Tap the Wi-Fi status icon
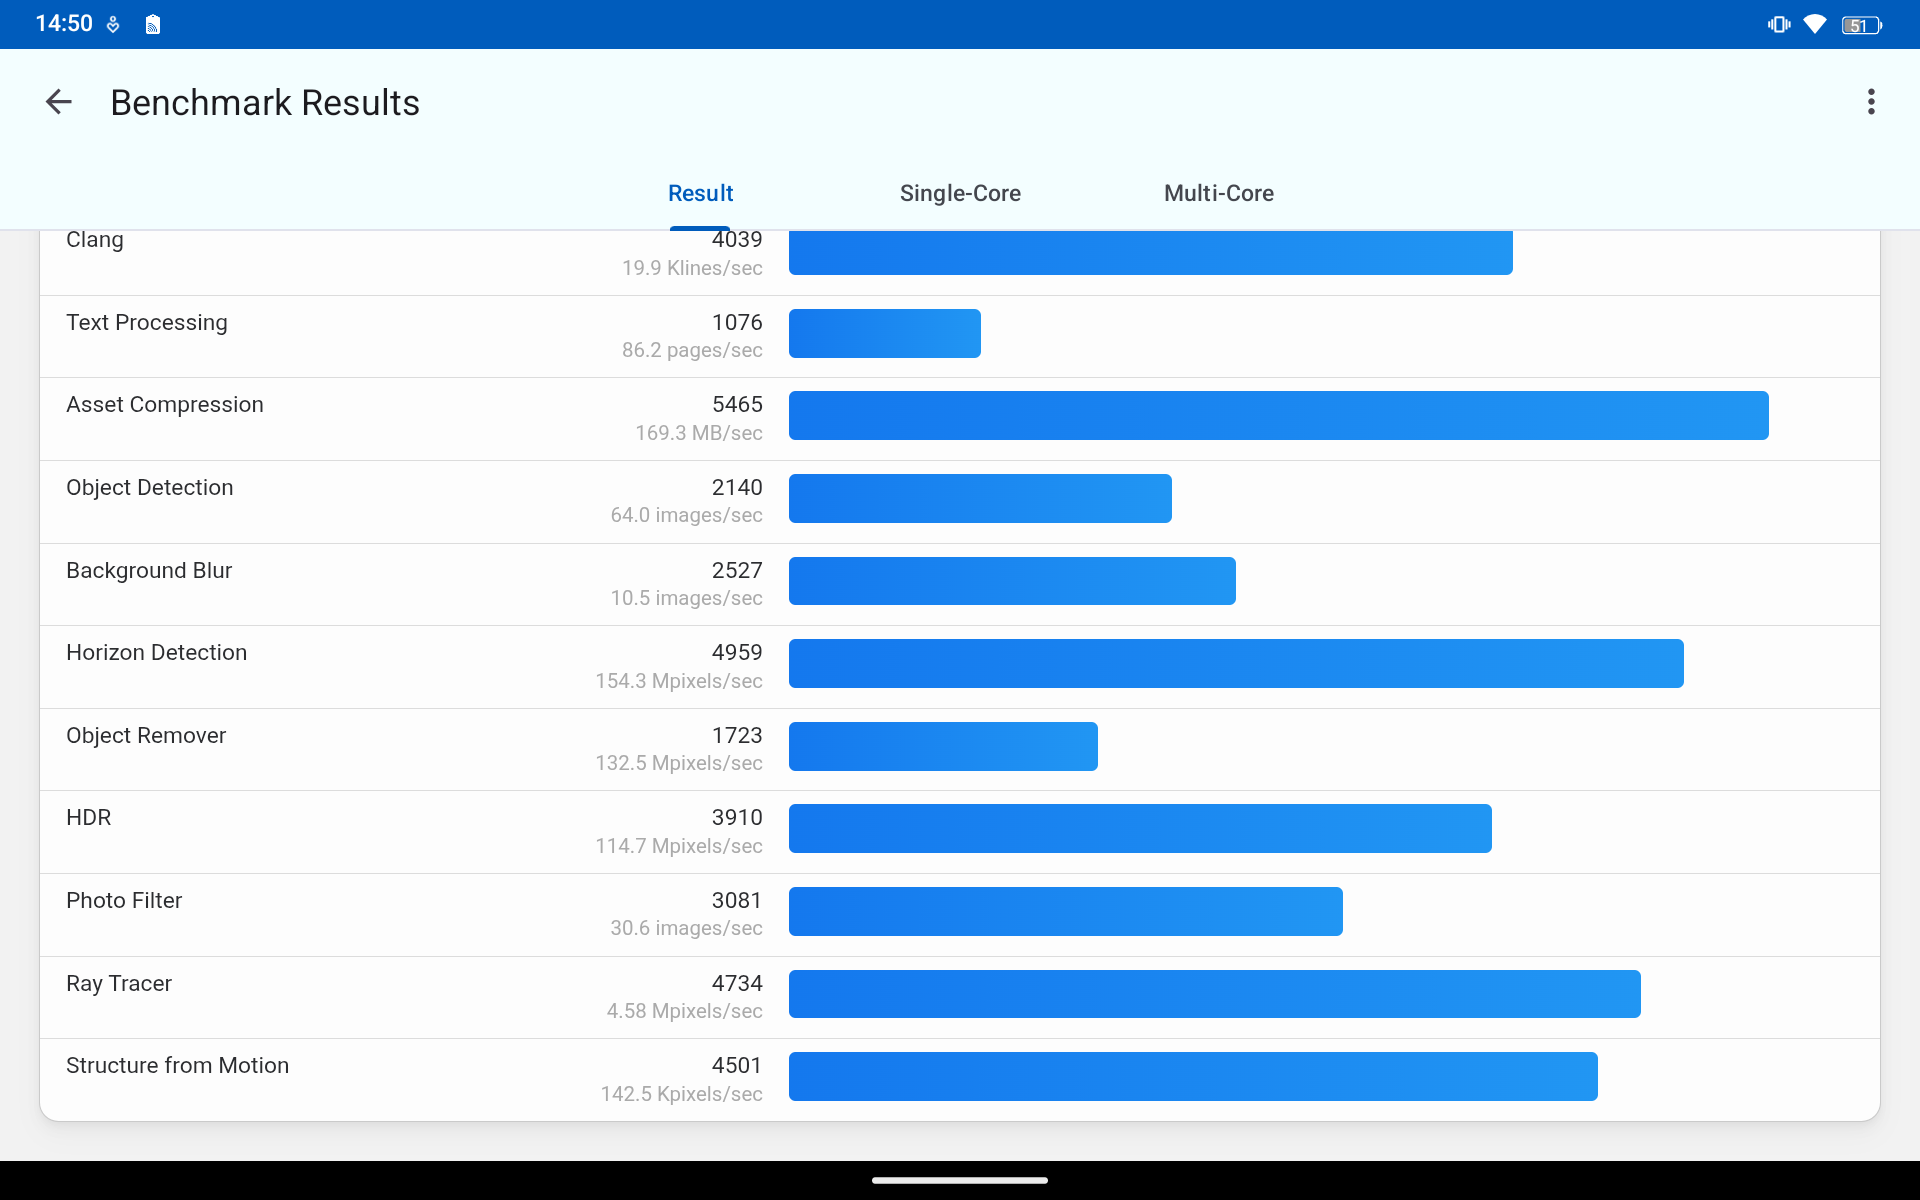Screen dimensions: 1920x1200 (x=1814, y=24)
